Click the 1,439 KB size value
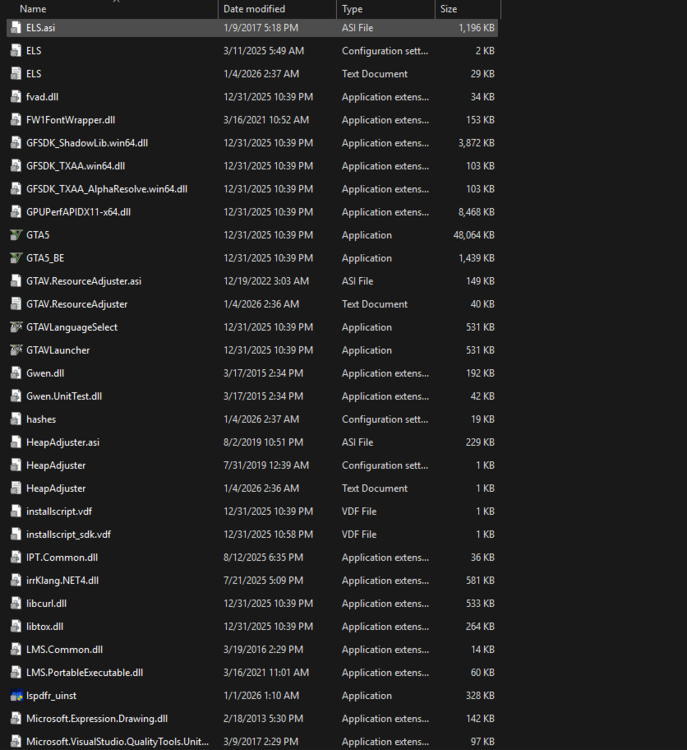Screen dimensions: 687x750 [x=476, y=258]
